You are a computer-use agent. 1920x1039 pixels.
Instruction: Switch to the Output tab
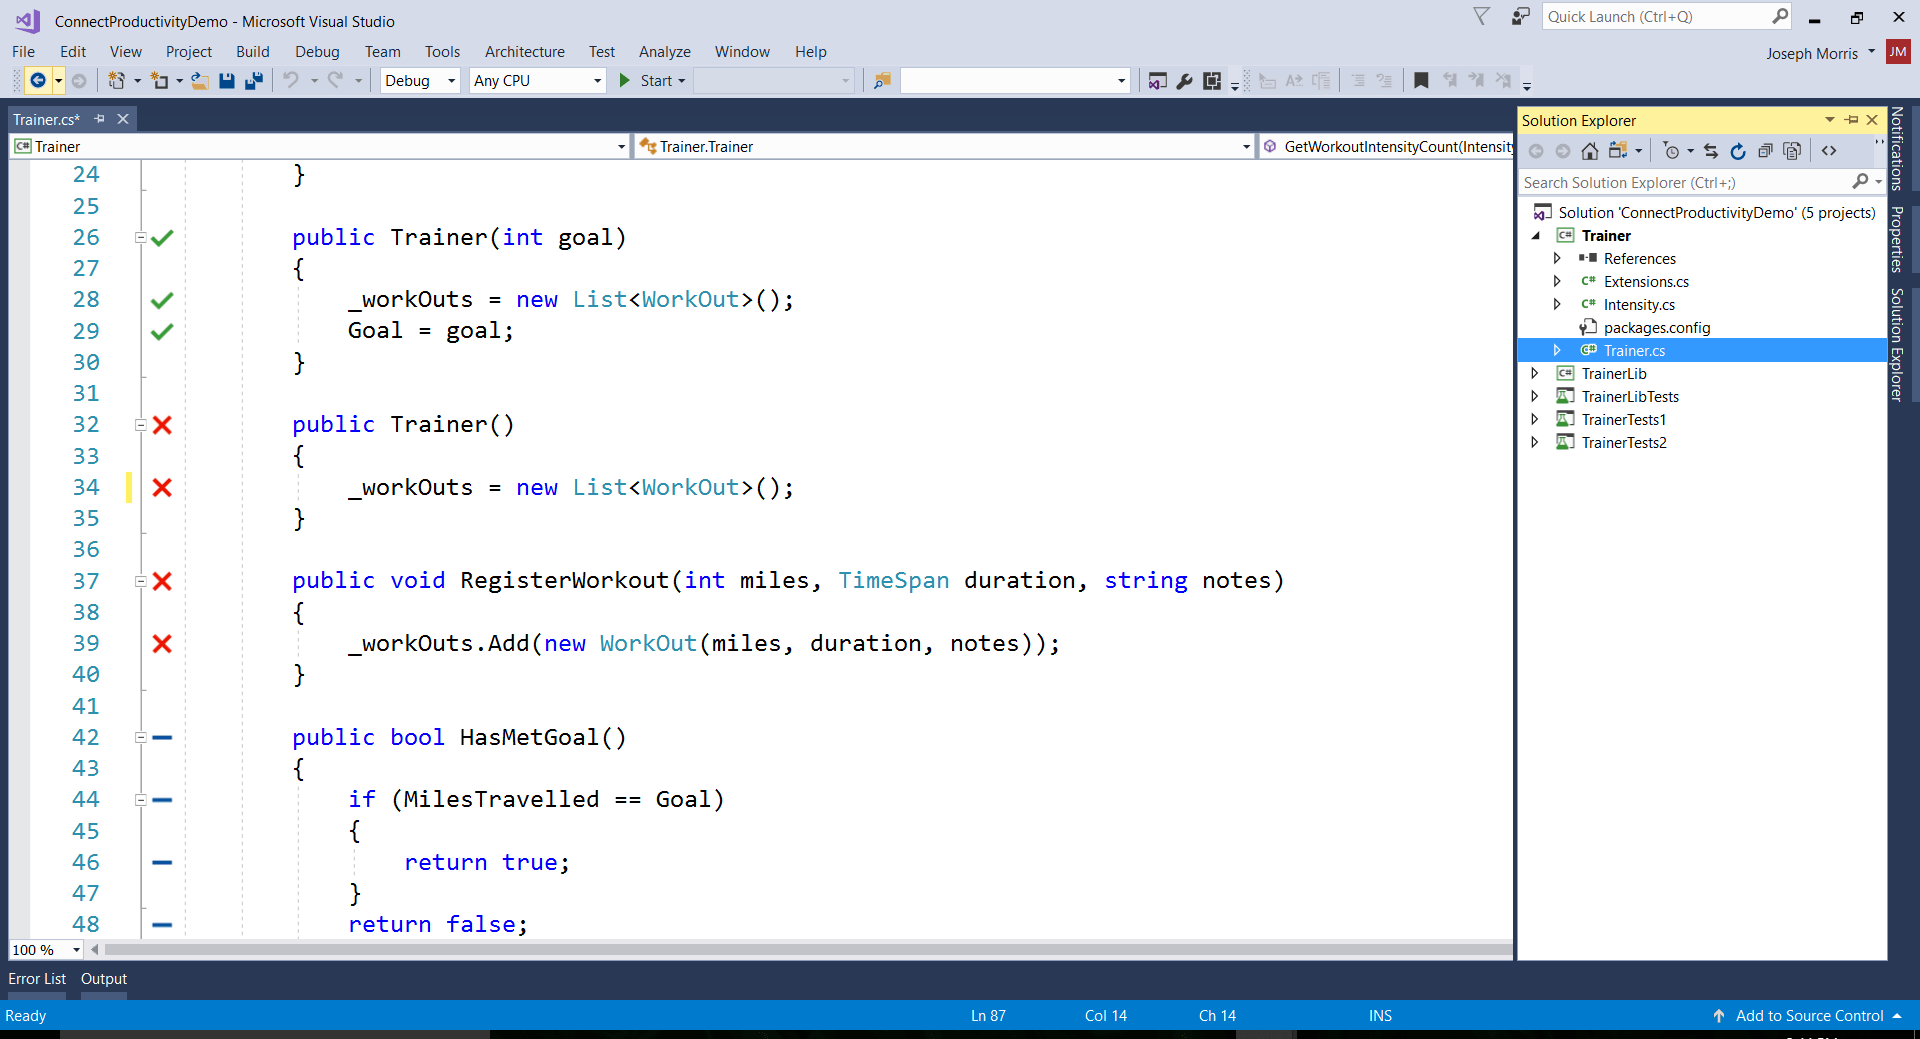pos(103,979)
